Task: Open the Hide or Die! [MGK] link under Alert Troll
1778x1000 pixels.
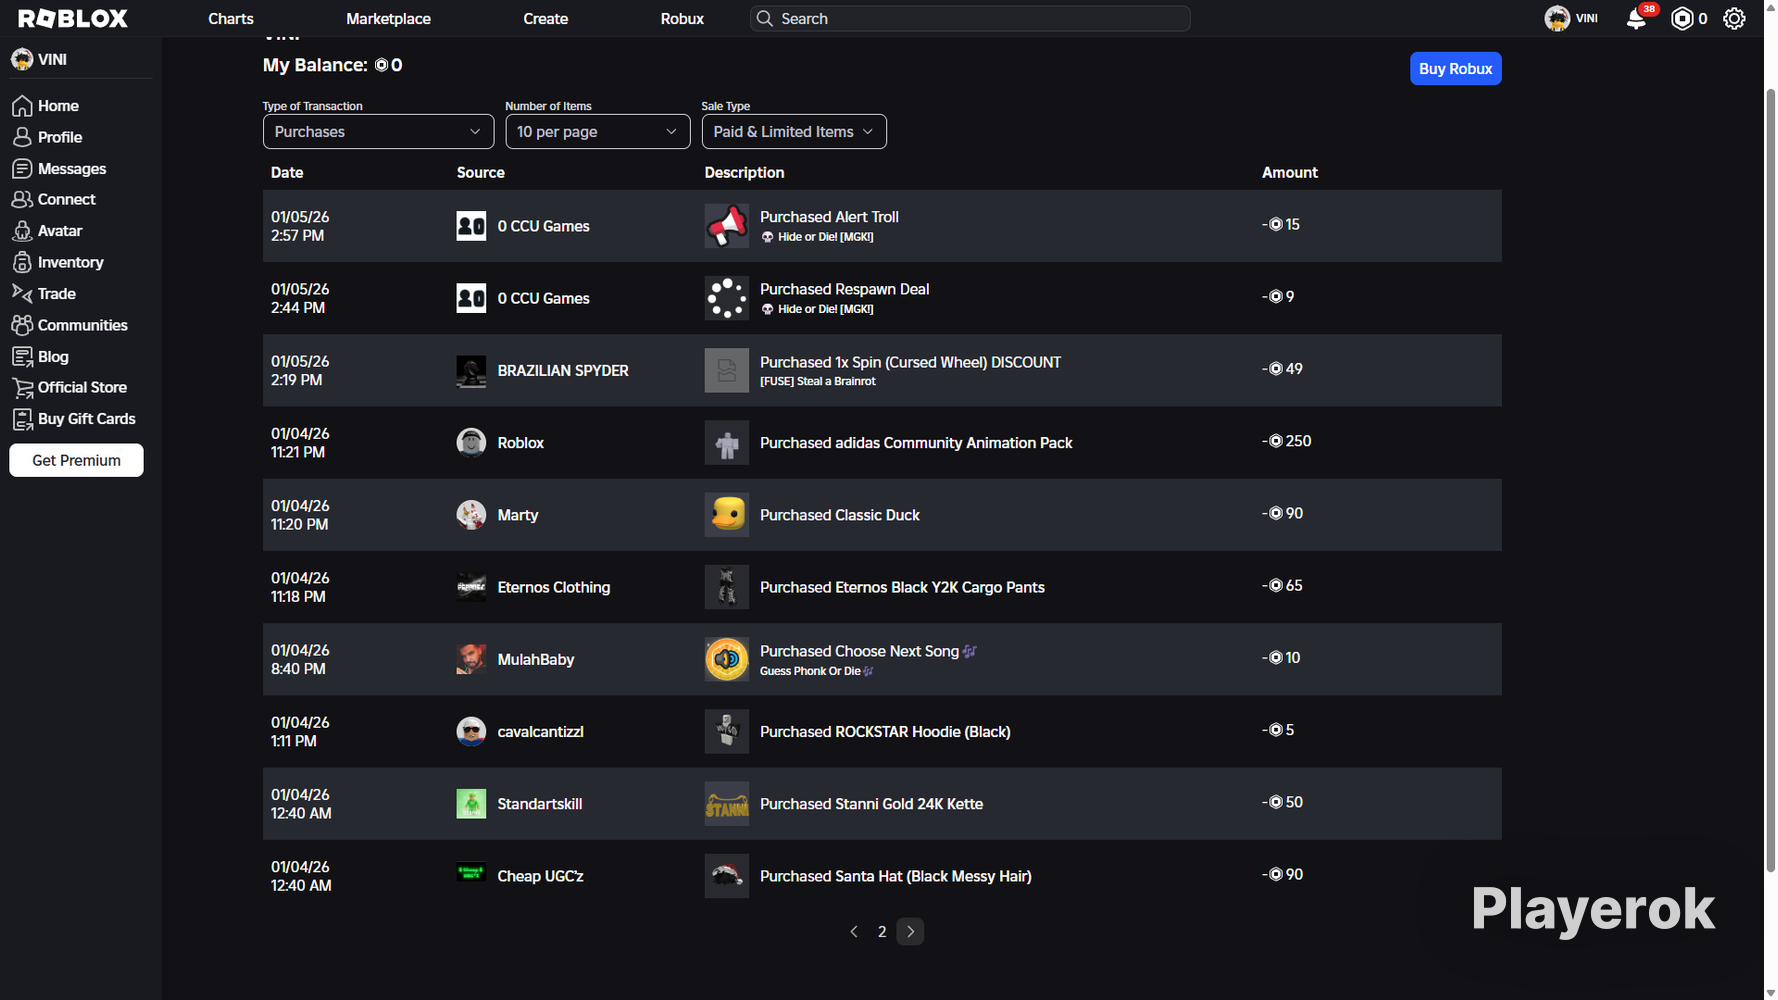Action: 825,238
